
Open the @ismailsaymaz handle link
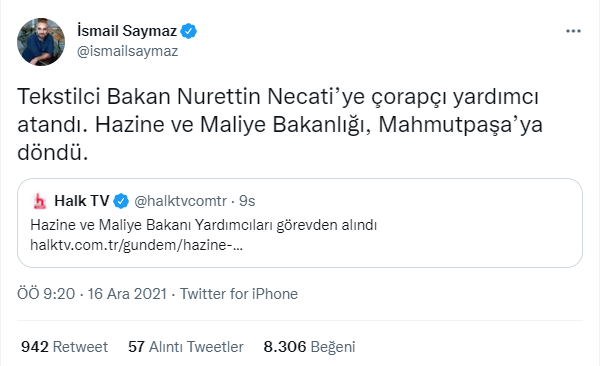pyautogui.click(x=127, y=51)
